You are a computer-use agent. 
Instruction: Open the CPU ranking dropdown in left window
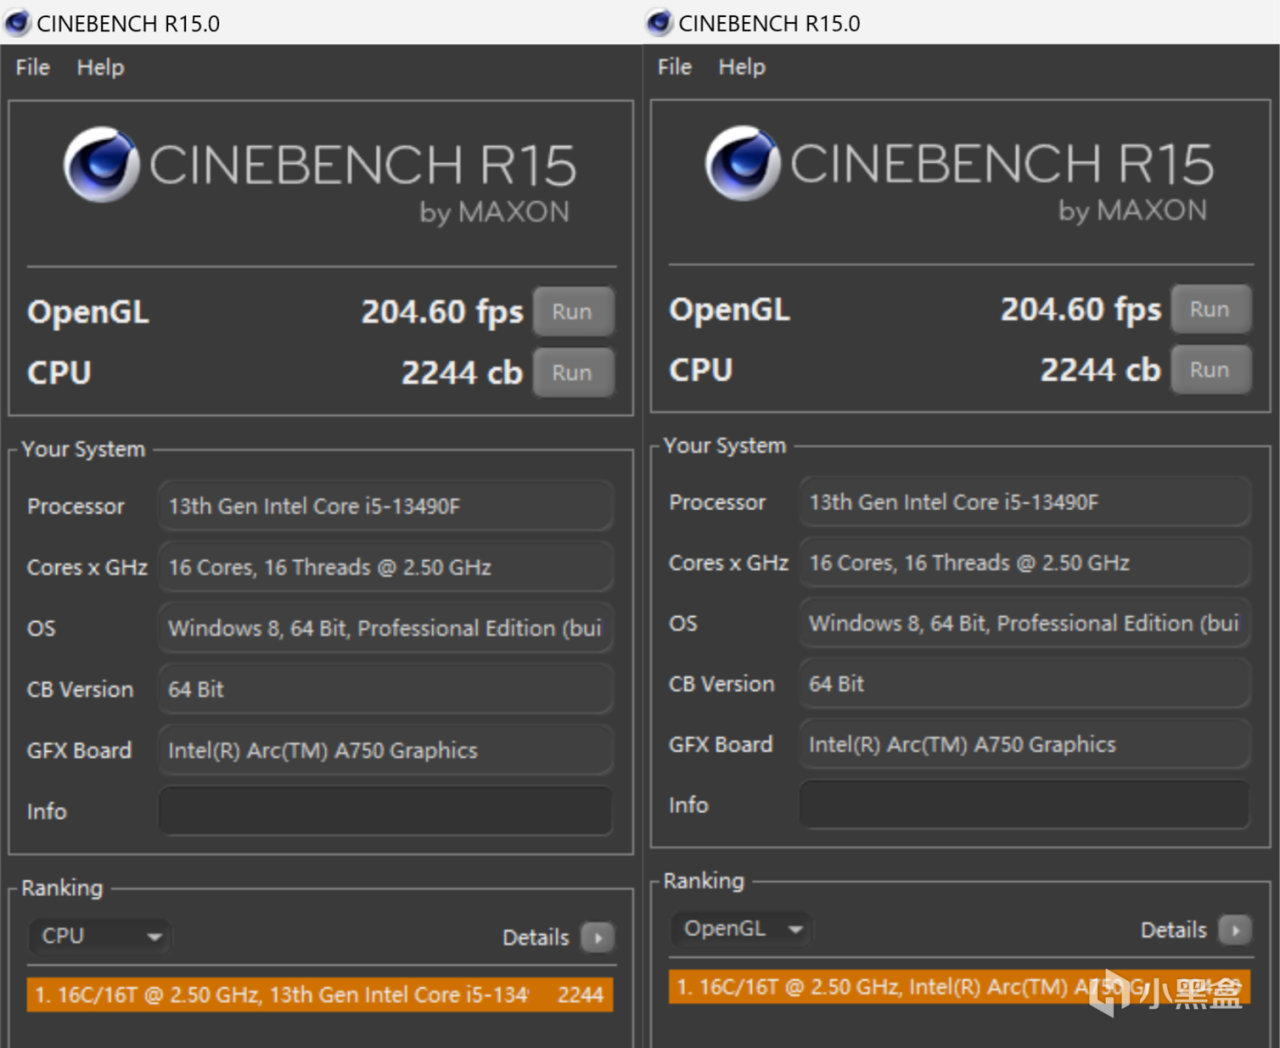click(100, 936)
